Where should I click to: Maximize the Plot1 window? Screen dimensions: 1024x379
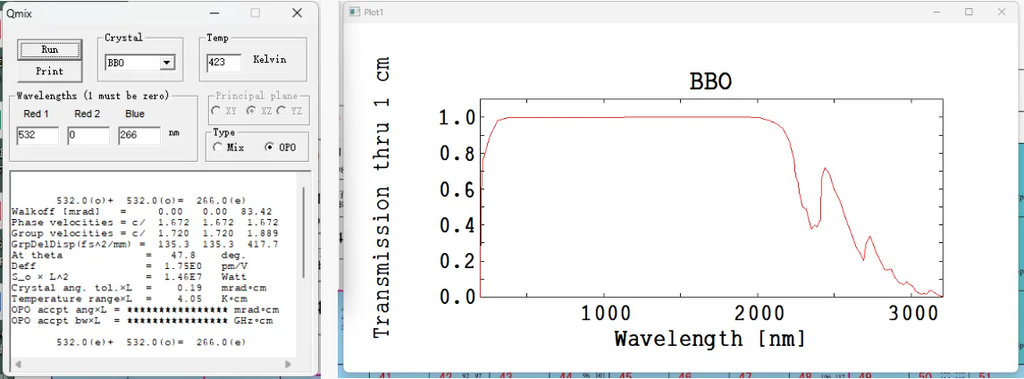969,12
